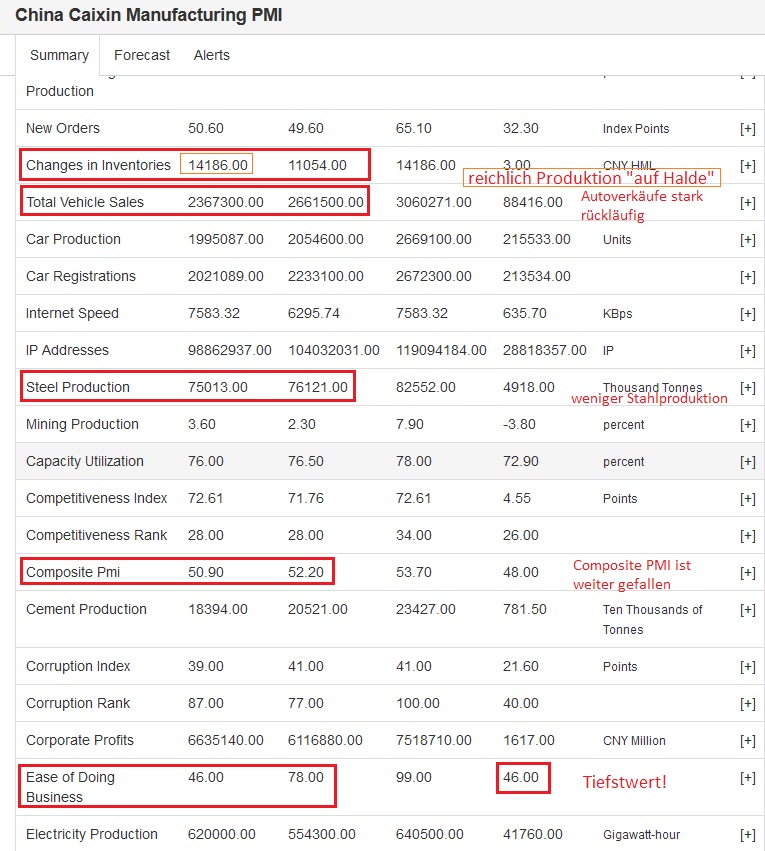The width and height of the screenshot is (765, 851).
Task: Select the steel production value 75013.00
Action: click(x=218, y=387)
